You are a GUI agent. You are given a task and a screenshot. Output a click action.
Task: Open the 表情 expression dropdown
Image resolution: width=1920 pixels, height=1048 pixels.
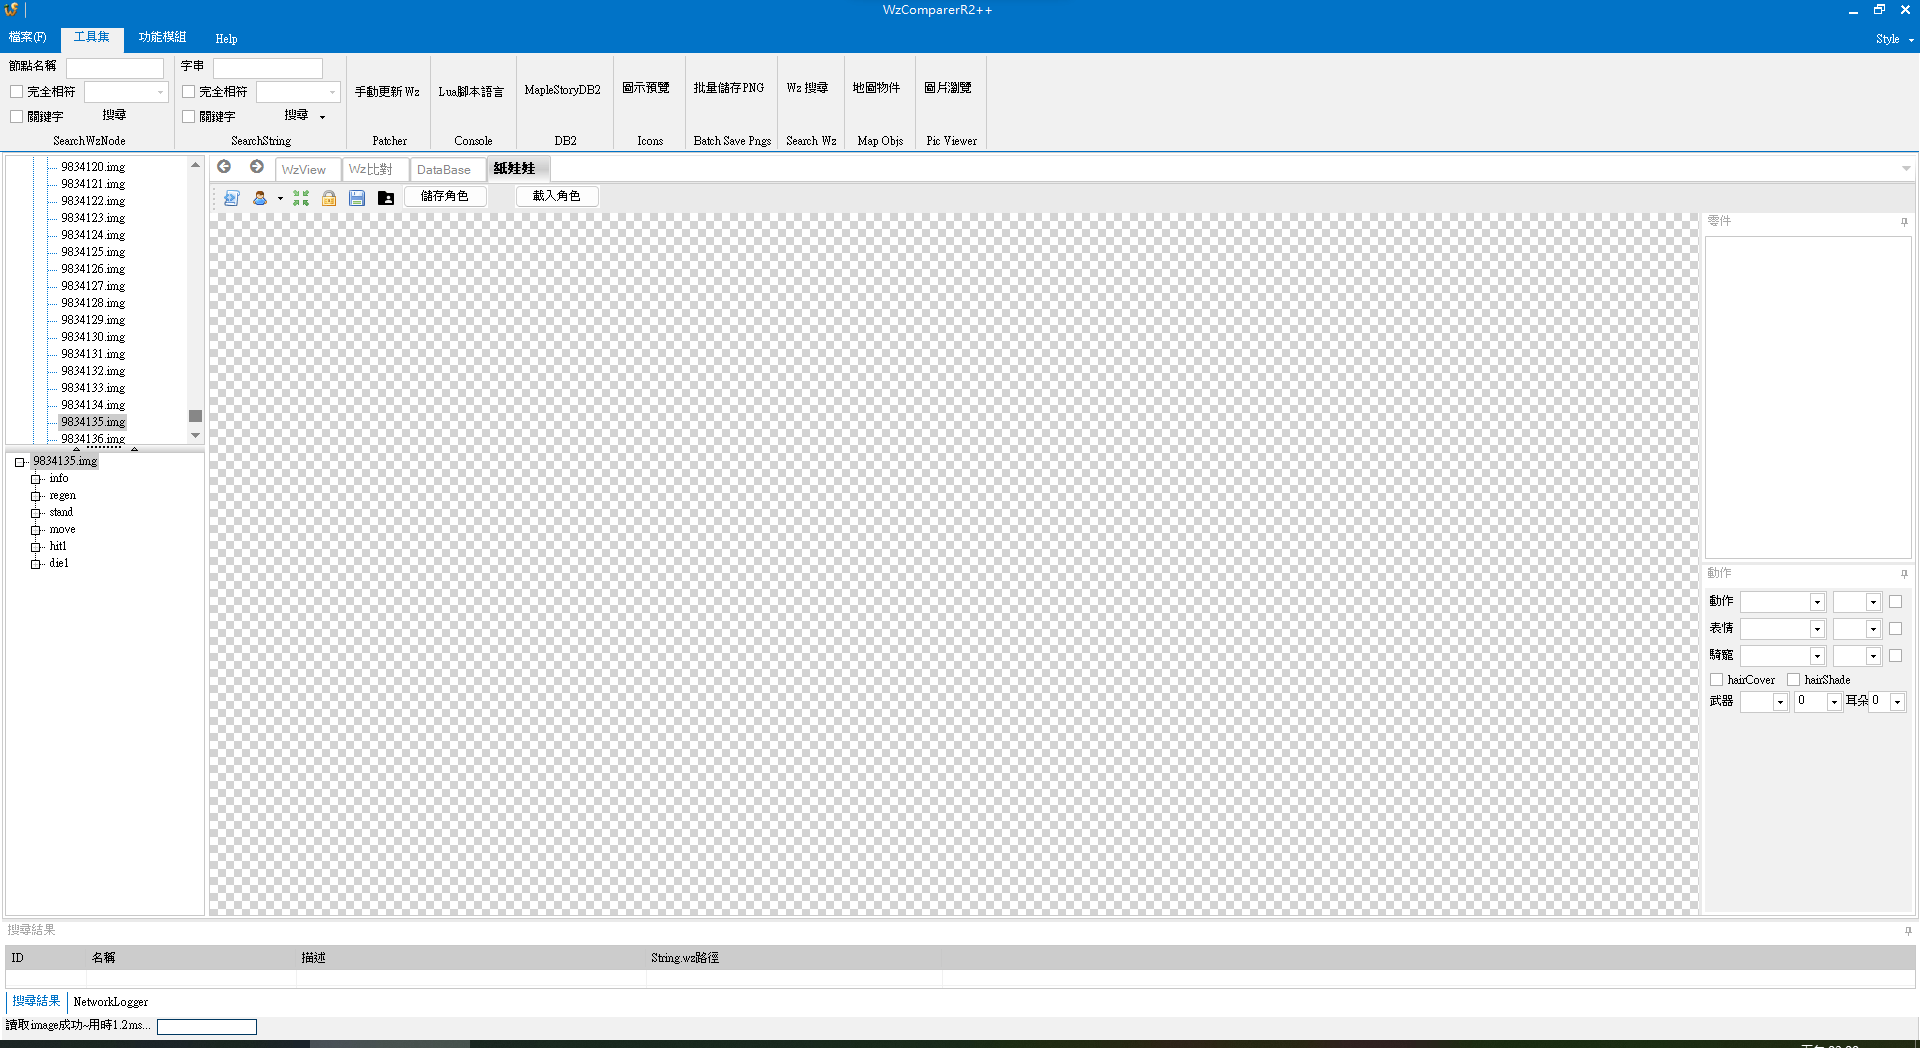1817,629
